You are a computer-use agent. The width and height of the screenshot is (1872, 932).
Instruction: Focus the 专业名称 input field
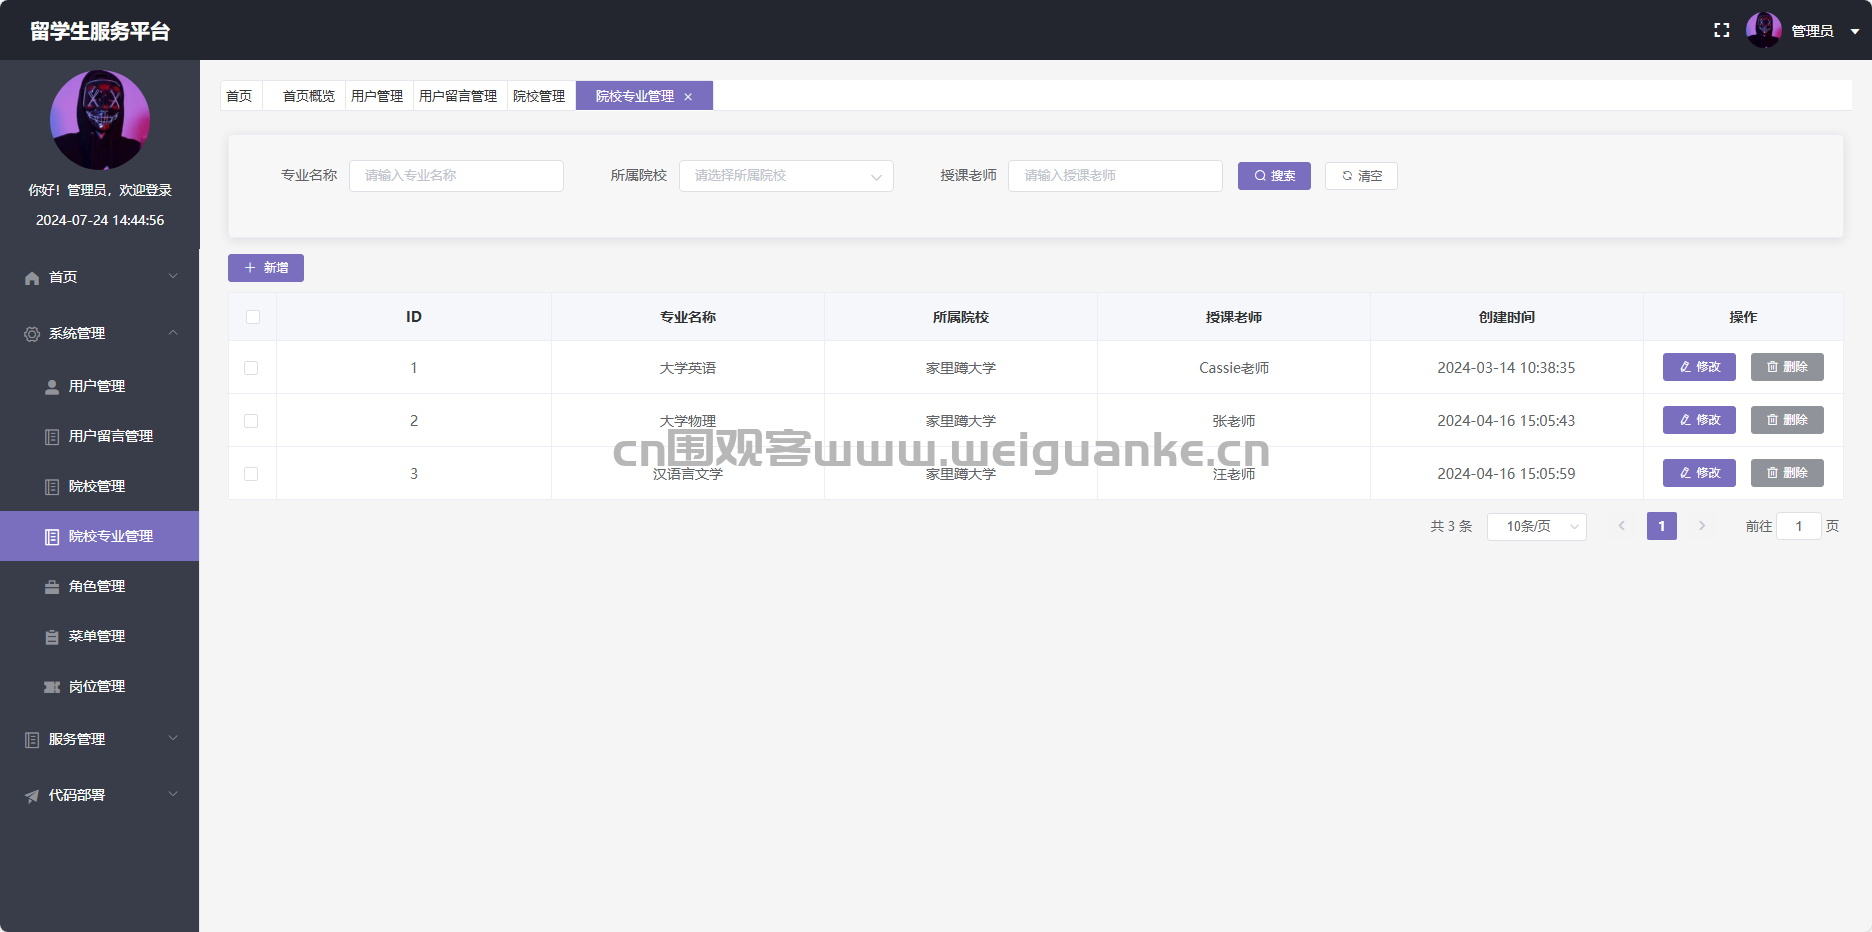pyautogui.click(x=456, y=176)
